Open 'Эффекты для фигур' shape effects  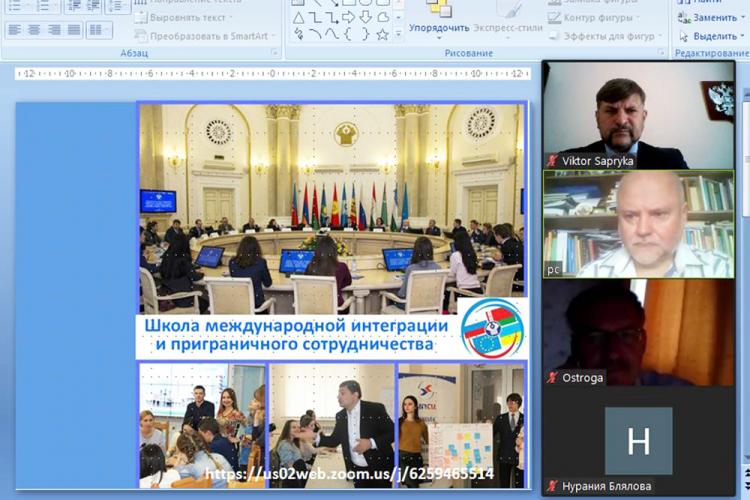(605, 36)
